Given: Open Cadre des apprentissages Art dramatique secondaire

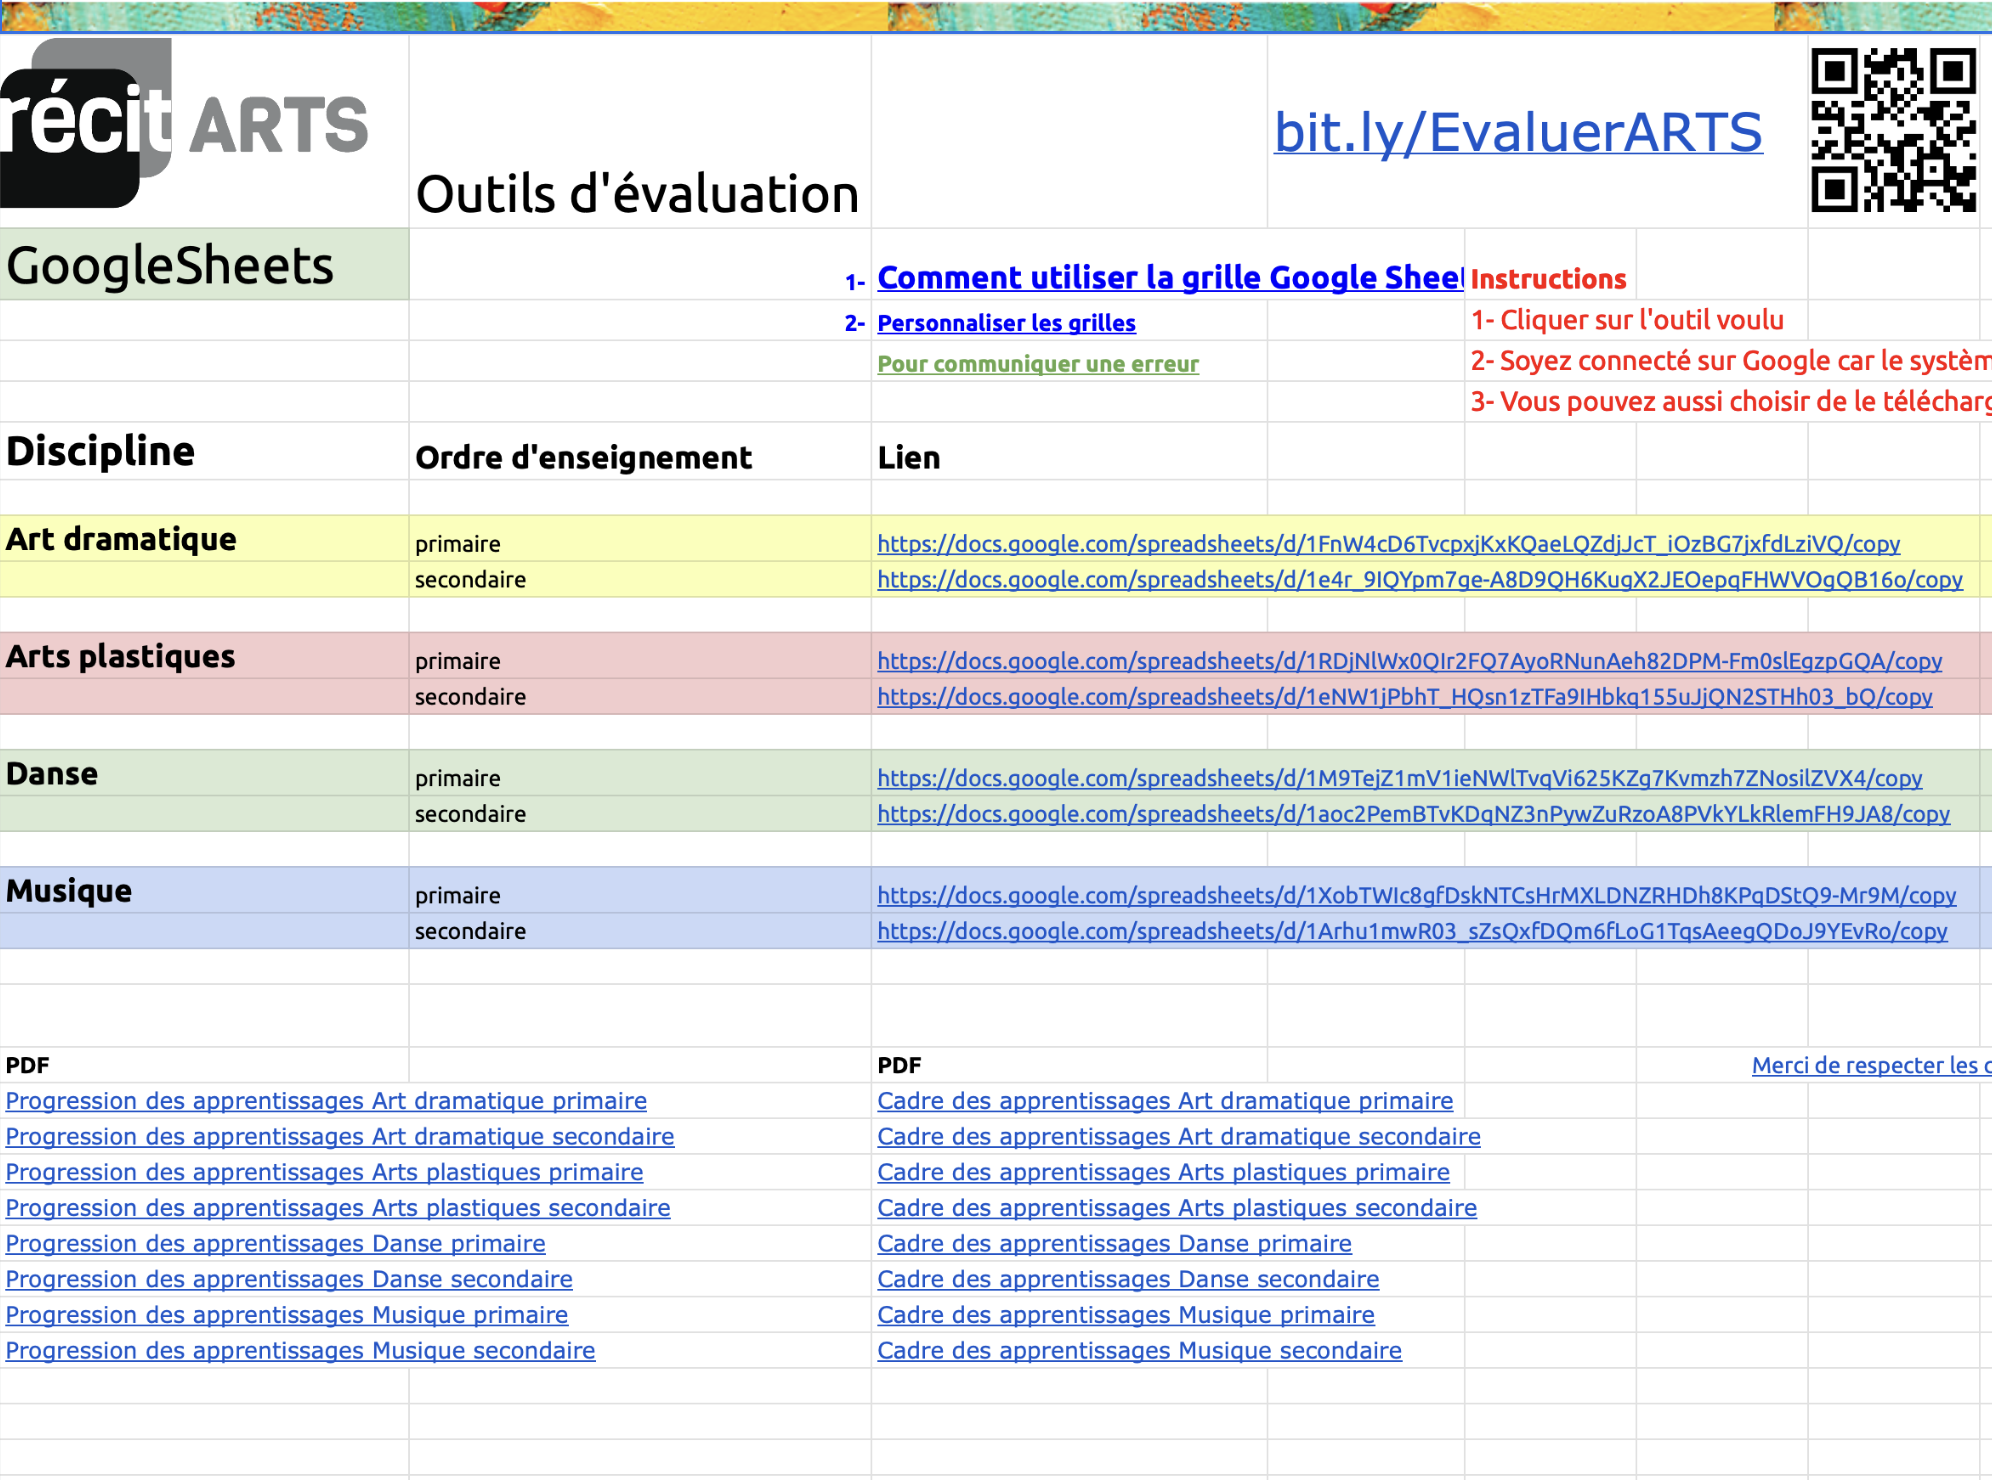Looking at the screenshot, I should point(1179,1137).
